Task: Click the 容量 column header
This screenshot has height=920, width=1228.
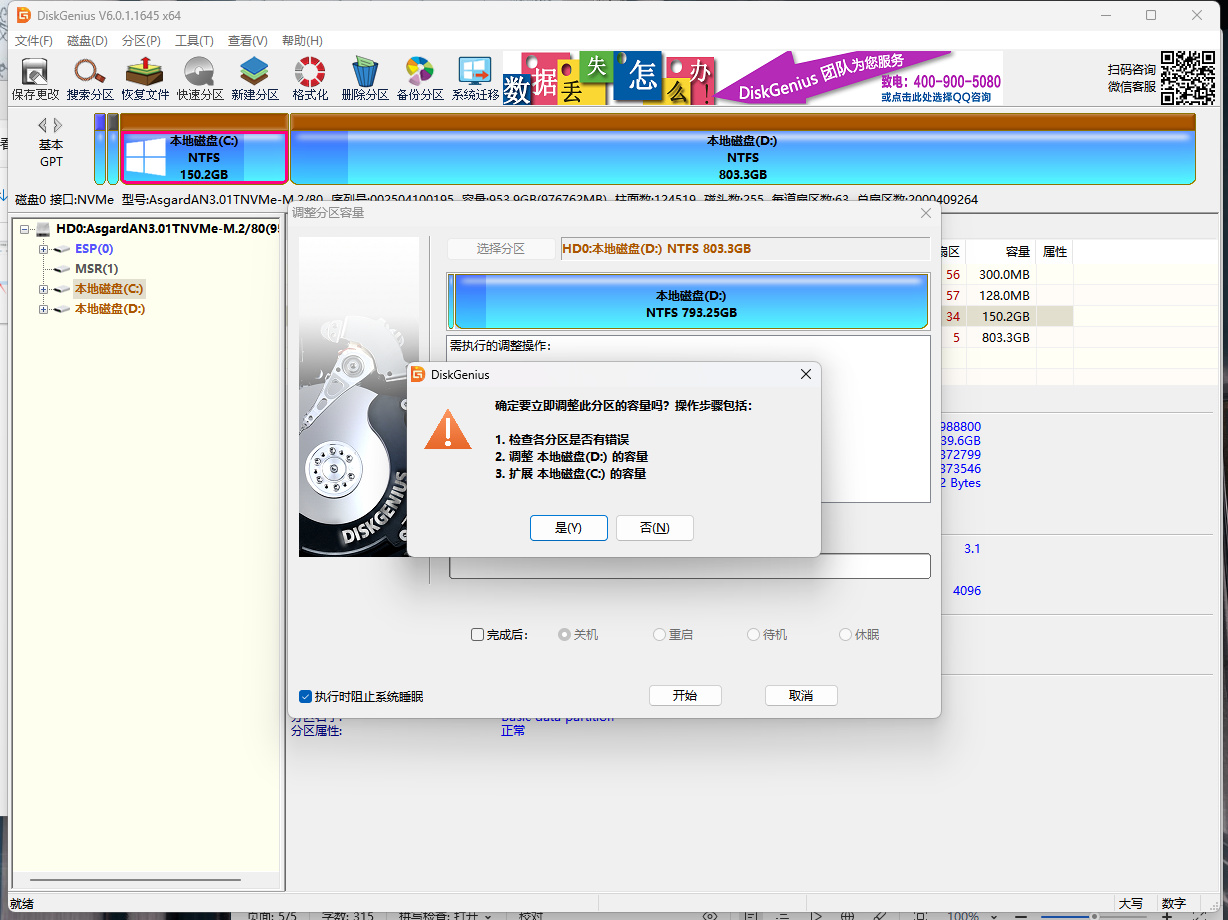Action: [x=1001, y=251]
